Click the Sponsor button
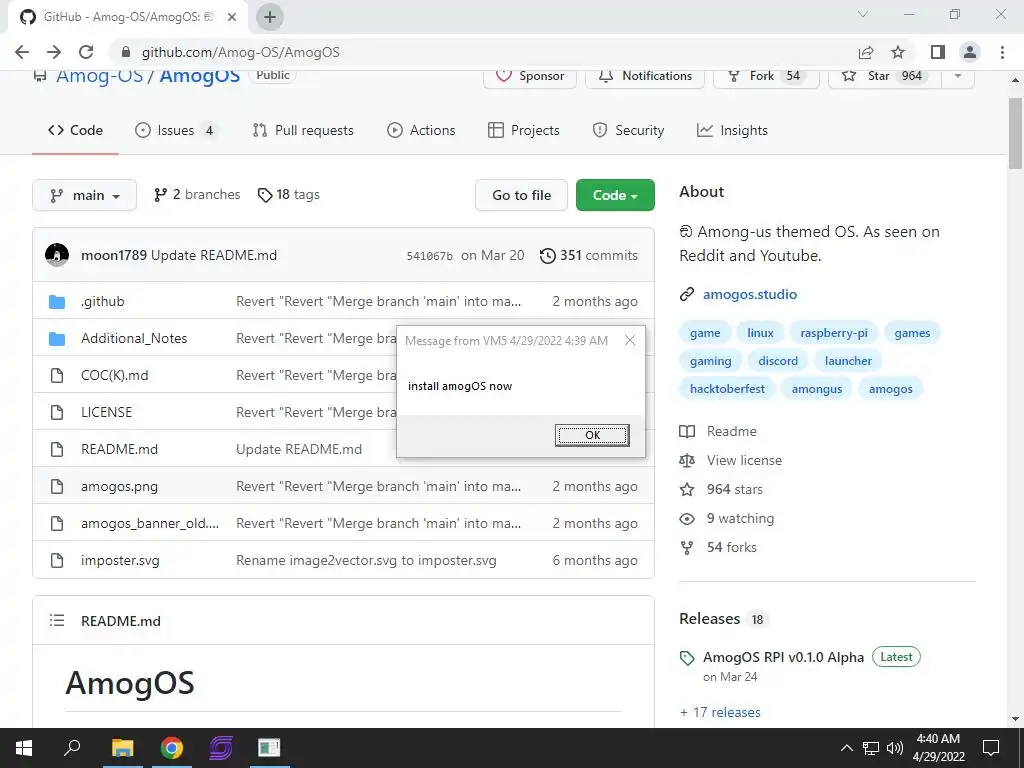The image size is (1024, 768). click(x=530, y=76)
